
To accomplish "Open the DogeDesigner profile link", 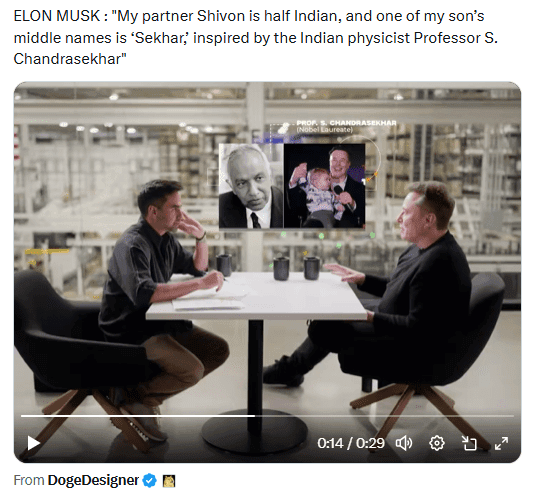I will 93,480.
